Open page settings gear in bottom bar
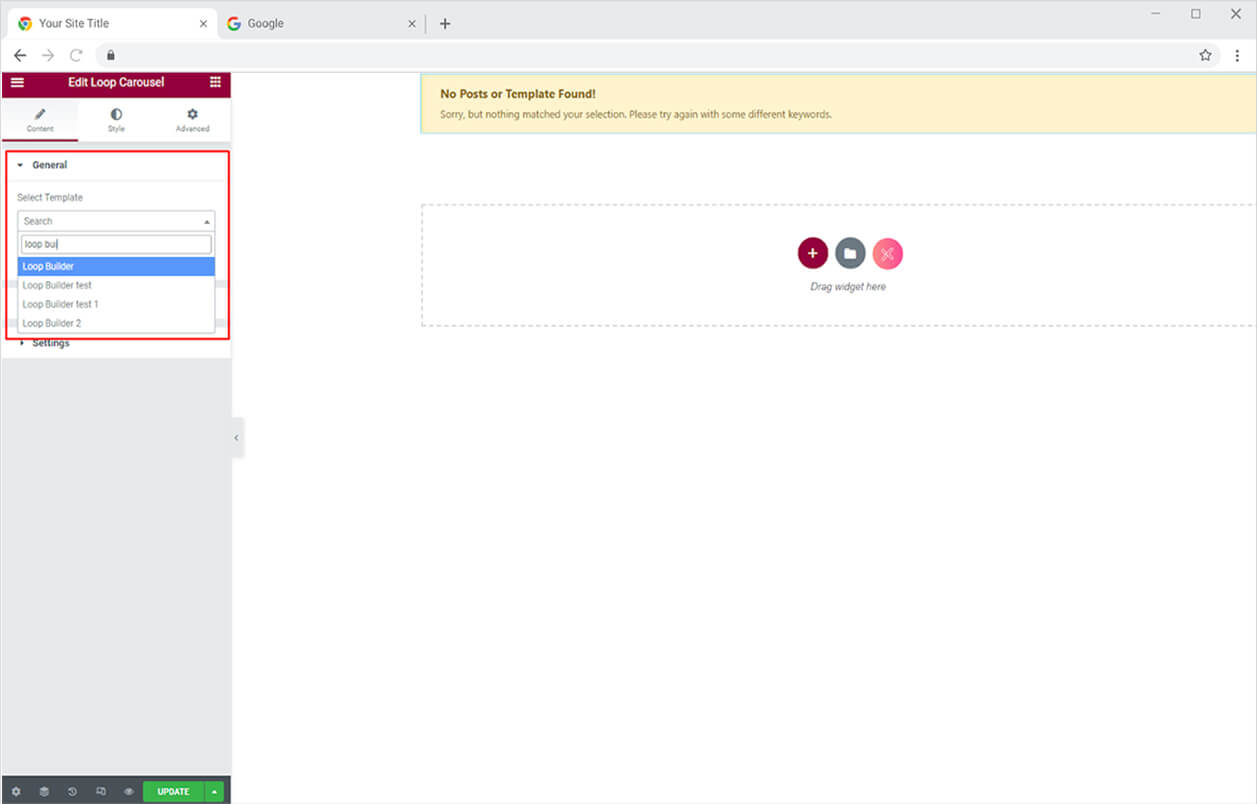The width and height of the screenshot is (1257, 804). tap(16, 791)
